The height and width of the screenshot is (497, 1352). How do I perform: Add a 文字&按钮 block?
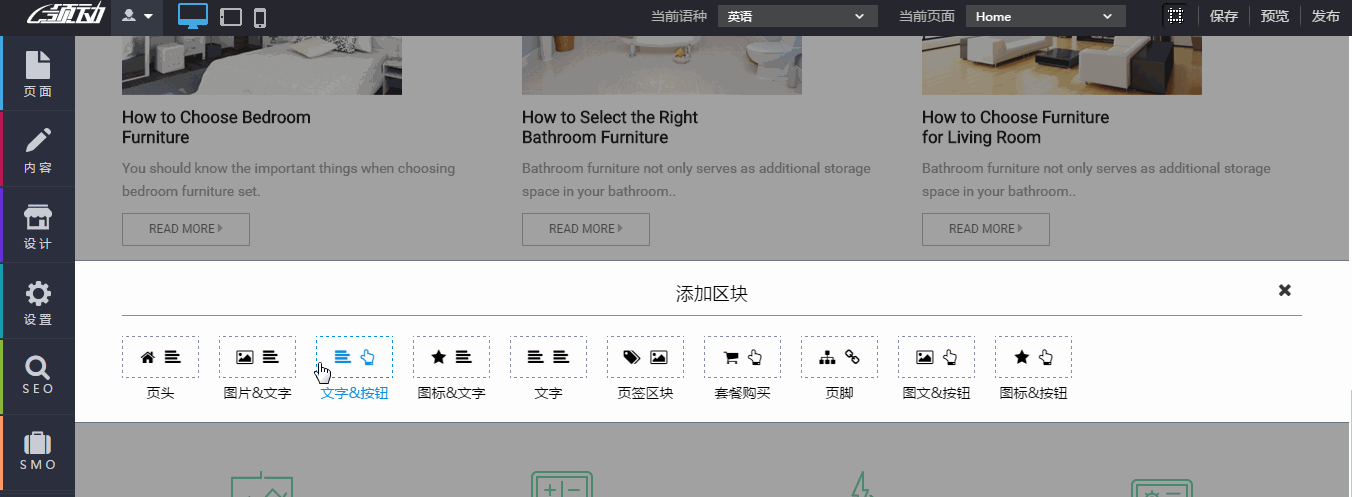click(x=354, y=357)
